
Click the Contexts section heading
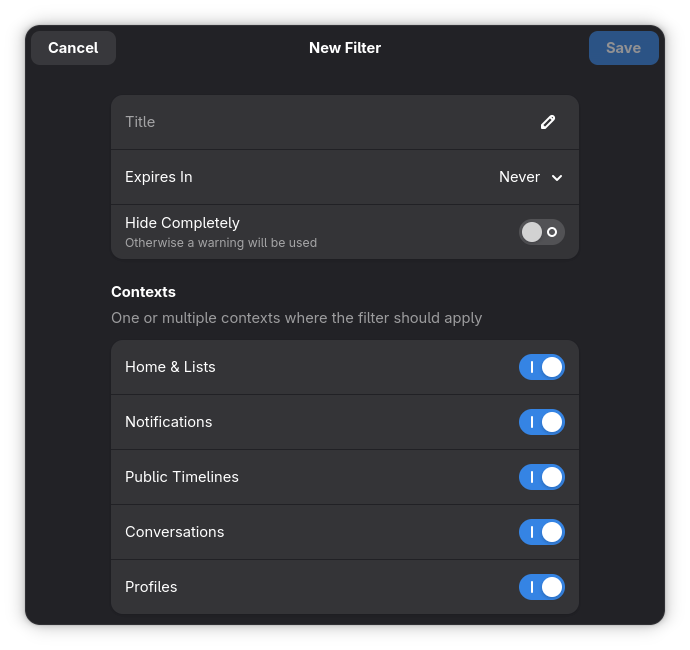[143, 292]
